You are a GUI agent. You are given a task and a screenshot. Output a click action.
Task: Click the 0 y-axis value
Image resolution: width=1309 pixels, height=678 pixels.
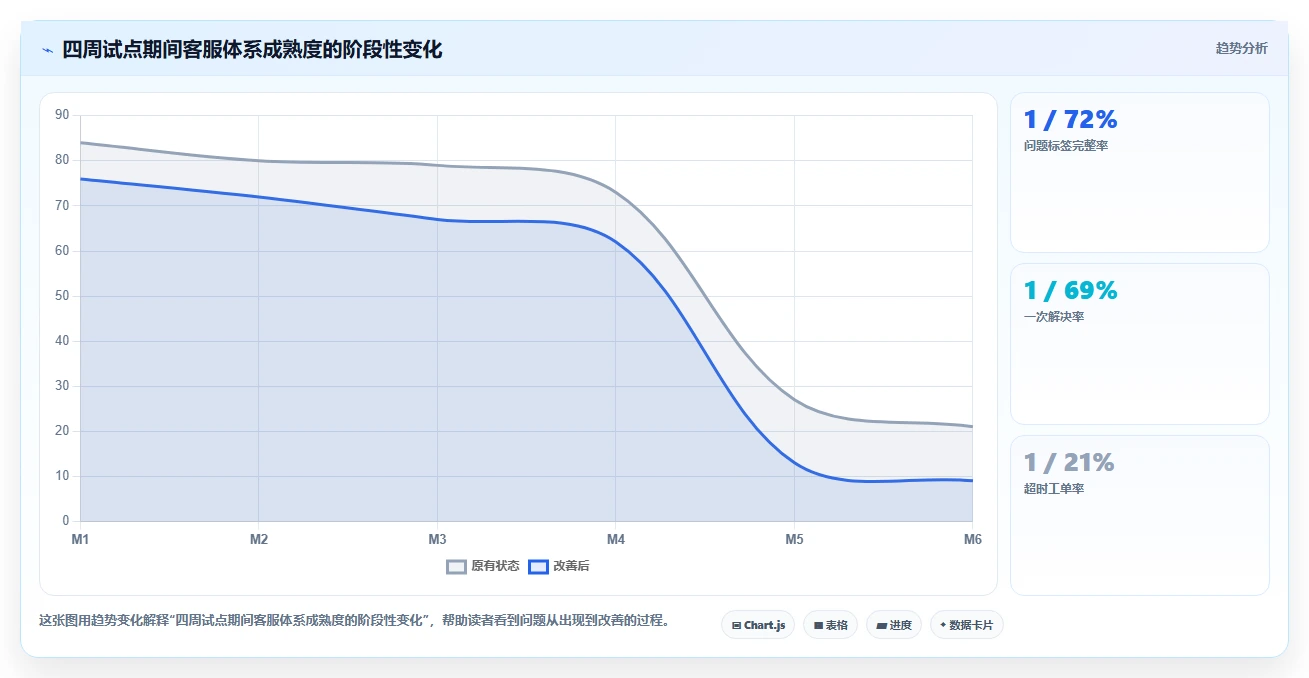[x=66, y=521]
